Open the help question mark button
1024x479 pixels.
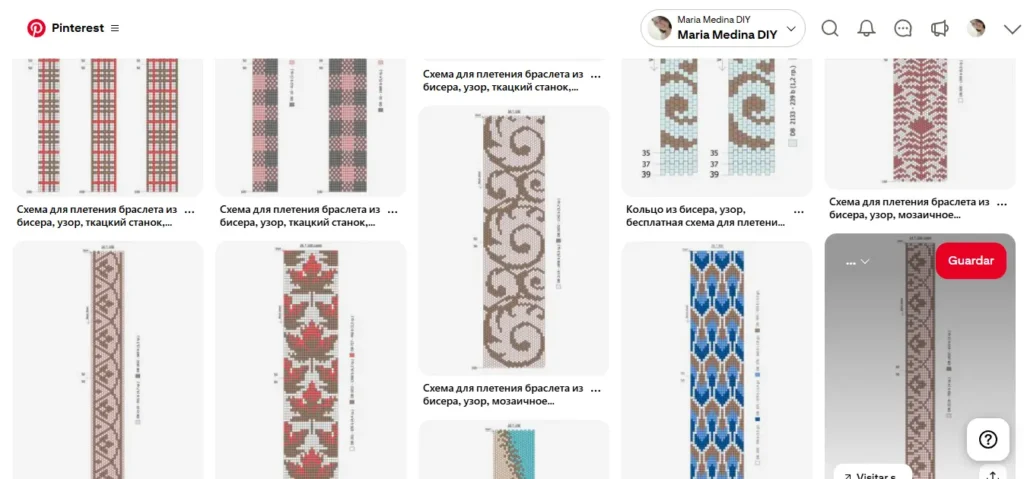tap(988, 440)
